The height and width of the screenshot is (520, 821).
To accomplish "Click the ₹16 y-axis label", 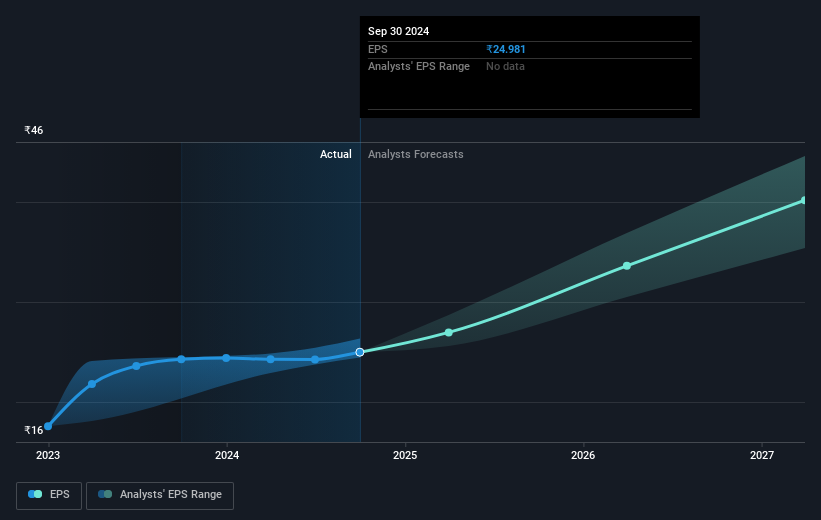I will [34, 430].
